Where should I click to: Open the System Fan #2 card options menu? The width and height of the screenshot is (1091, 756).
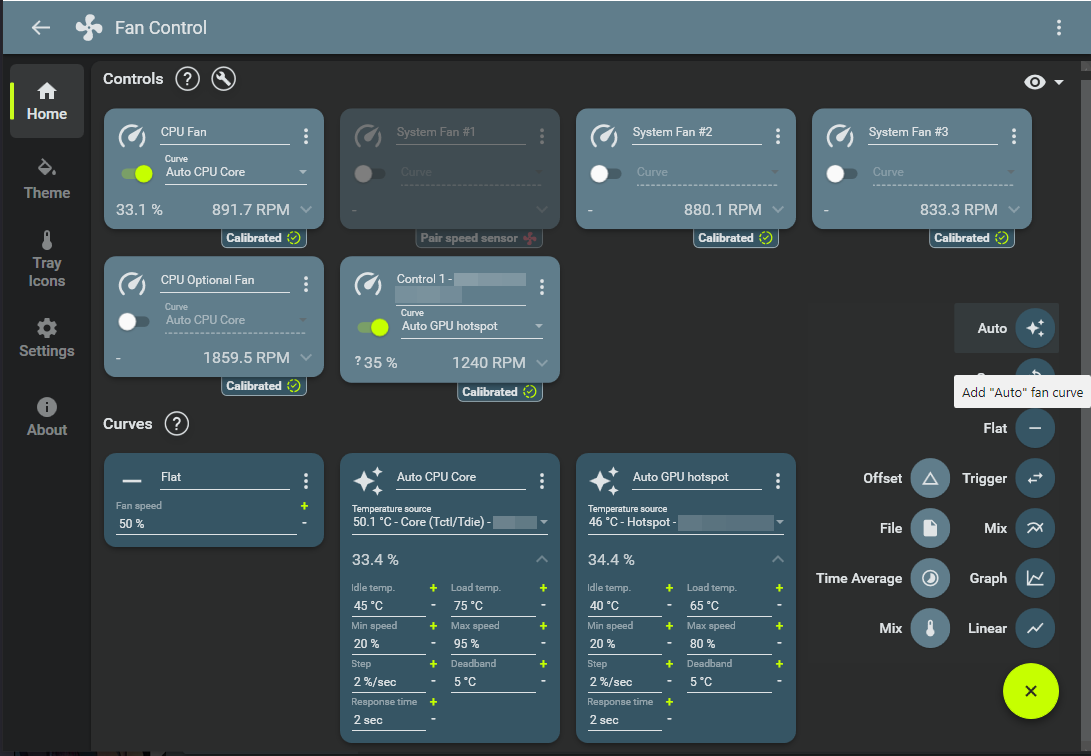pyautogui.click(x=778, y=136)
